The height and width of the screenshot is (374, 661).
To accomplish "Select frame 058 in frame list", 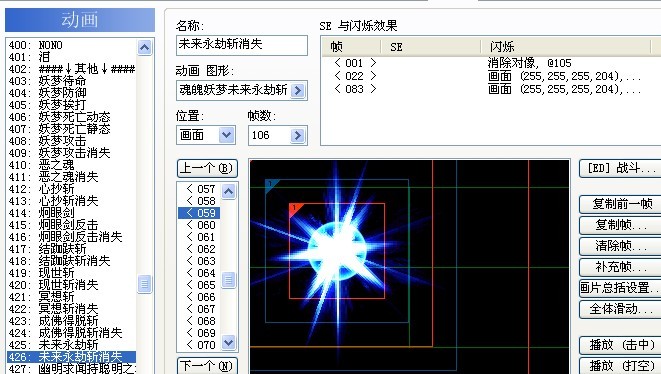I will click(199, 201).
